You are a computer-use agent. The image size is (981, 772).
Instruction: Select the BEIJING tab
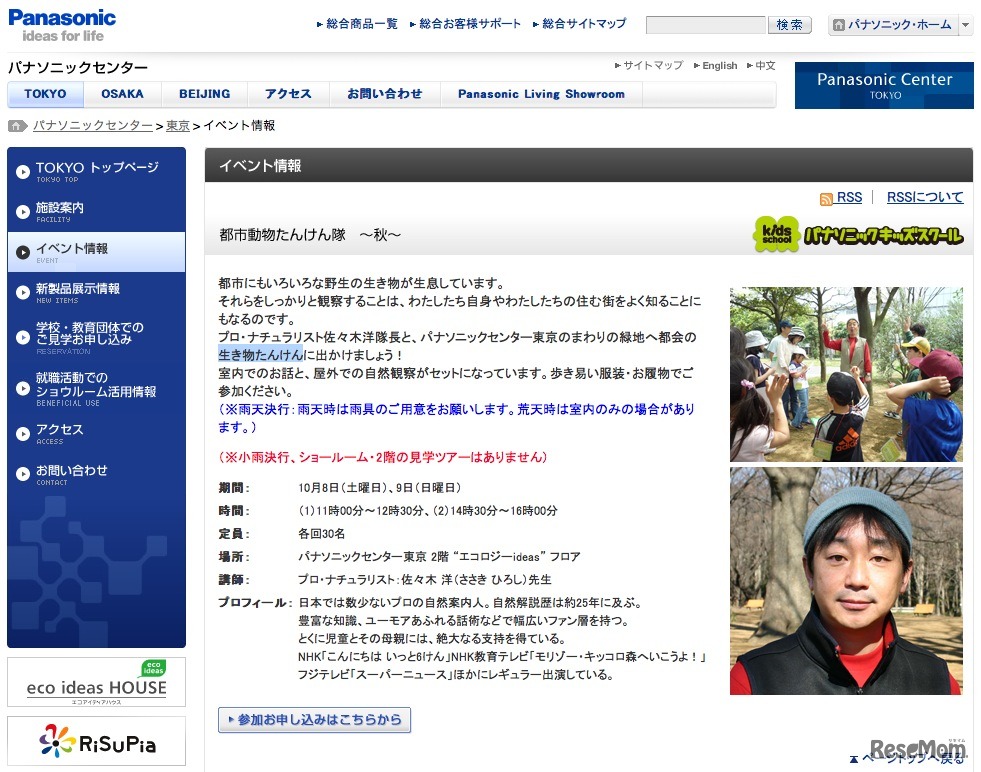point(204,94)
